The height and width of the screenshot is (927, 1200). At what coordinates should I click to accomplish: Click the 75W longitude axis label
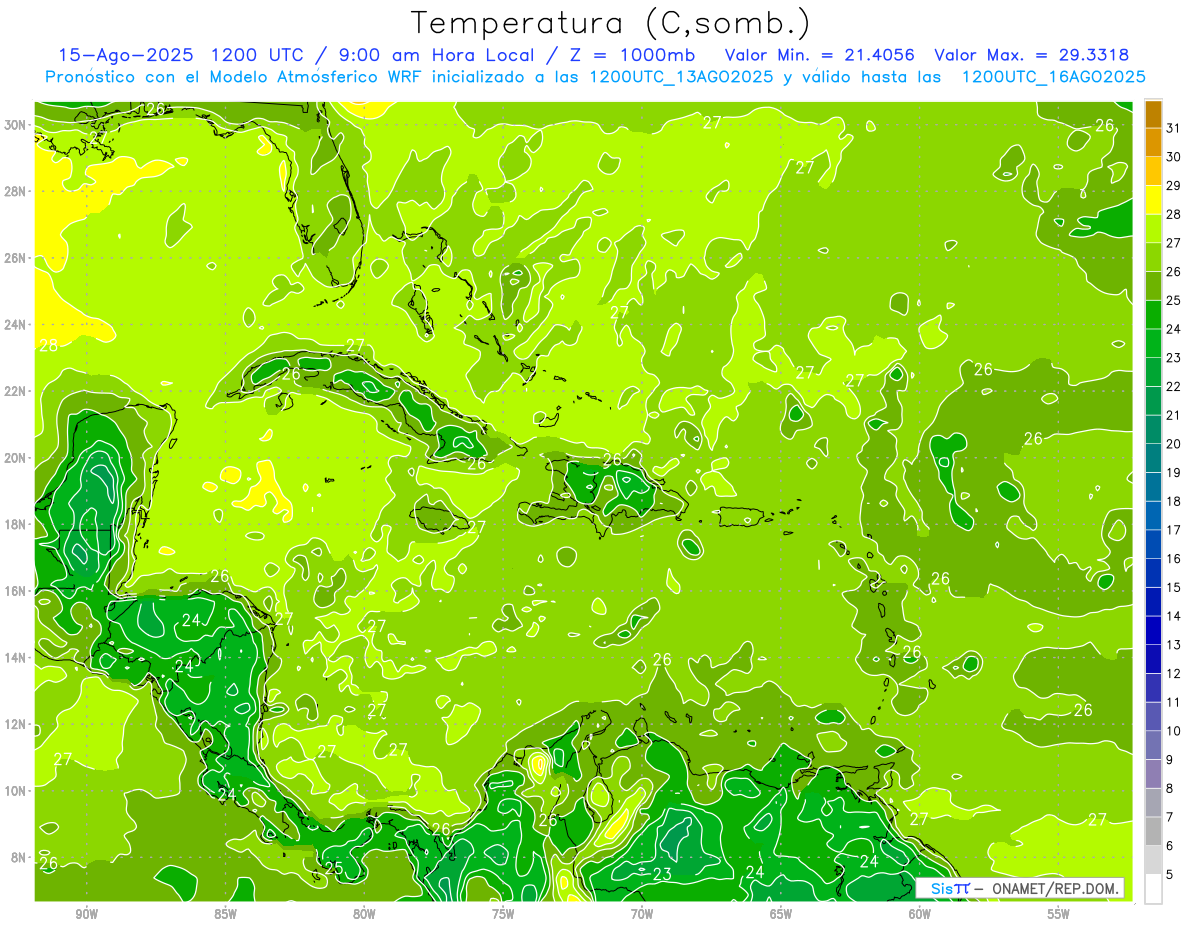click(x=503, y=914)
